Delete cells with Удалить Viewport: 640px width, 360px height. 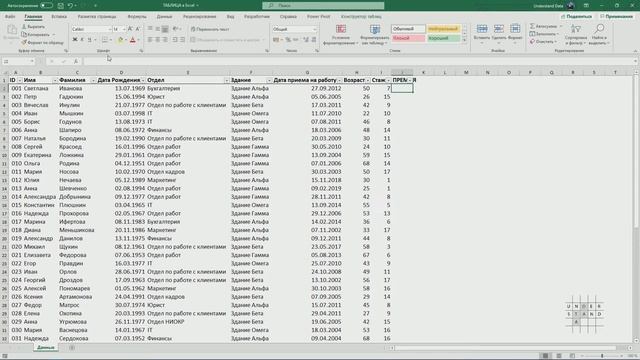[x=499, y=33]
